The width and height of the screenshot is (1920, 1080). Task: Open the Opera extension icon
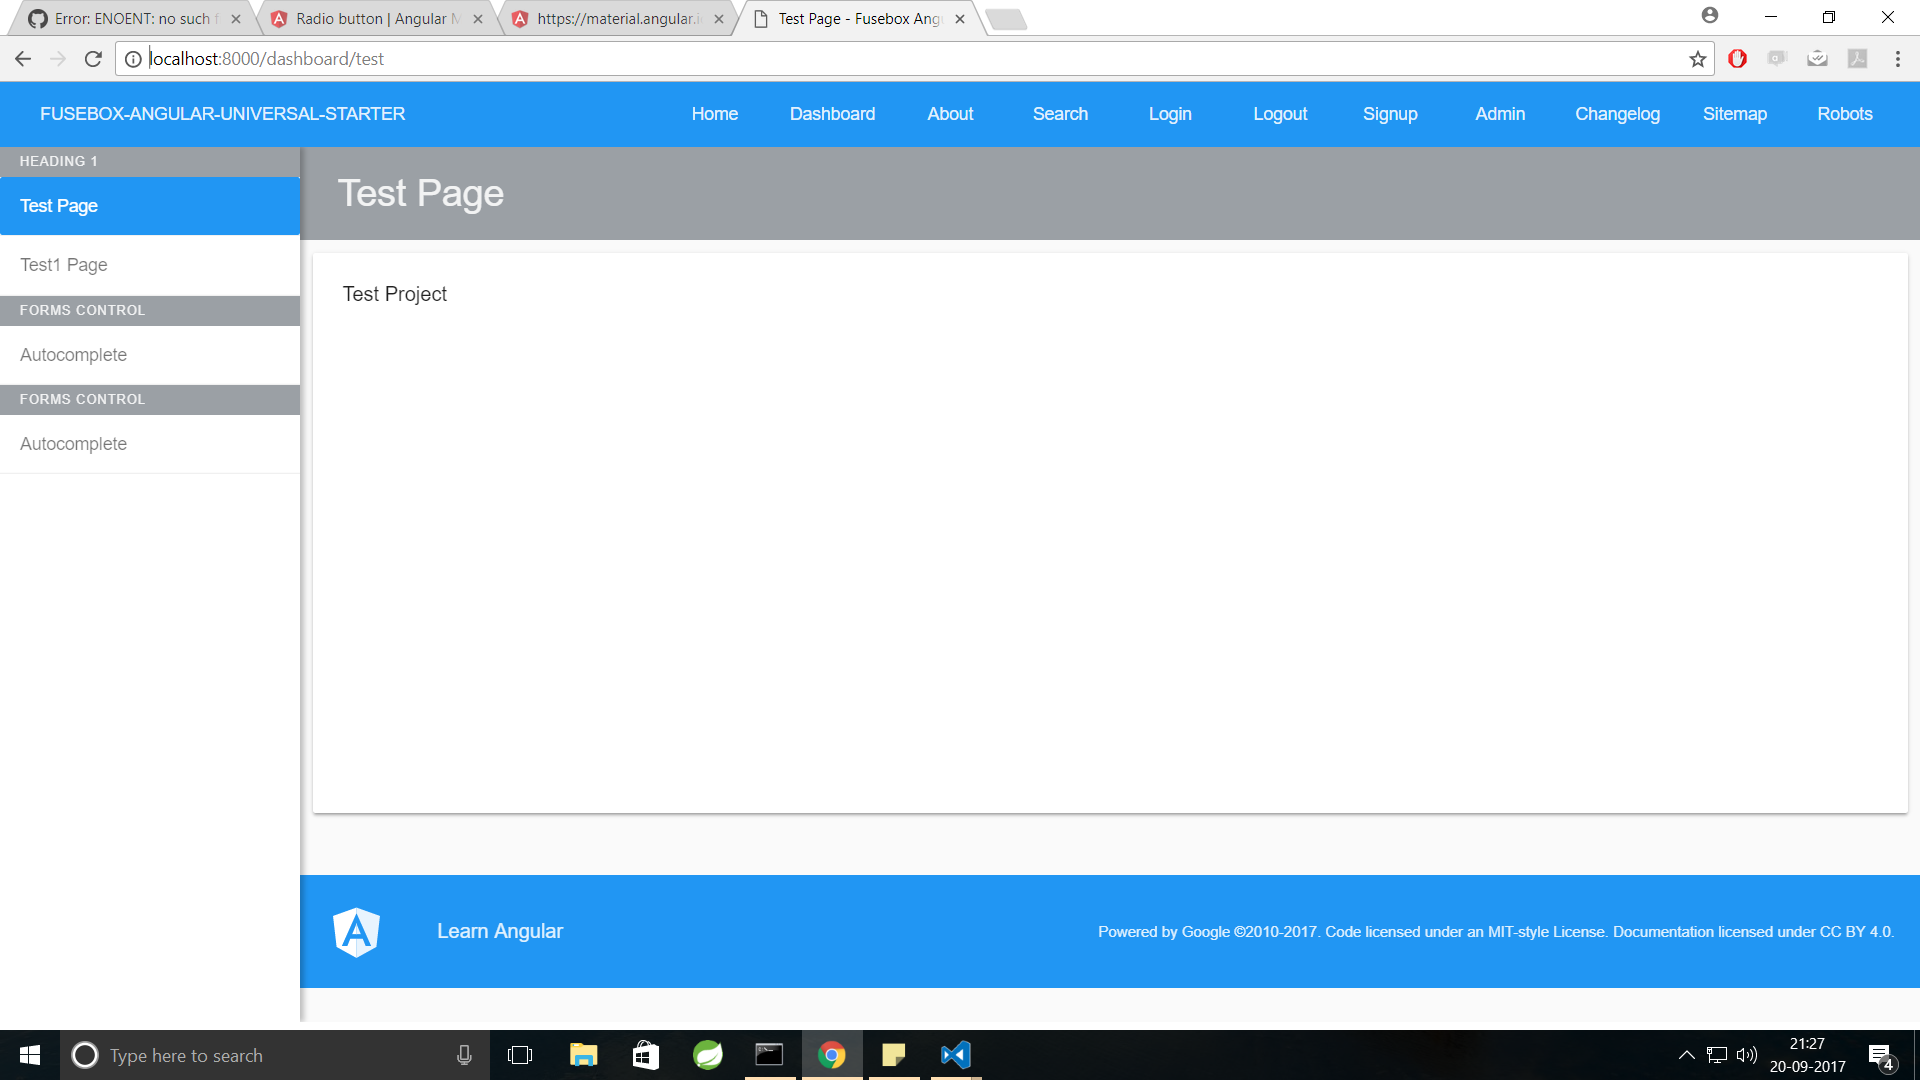pyautogui.click(x=1737, y=59)
